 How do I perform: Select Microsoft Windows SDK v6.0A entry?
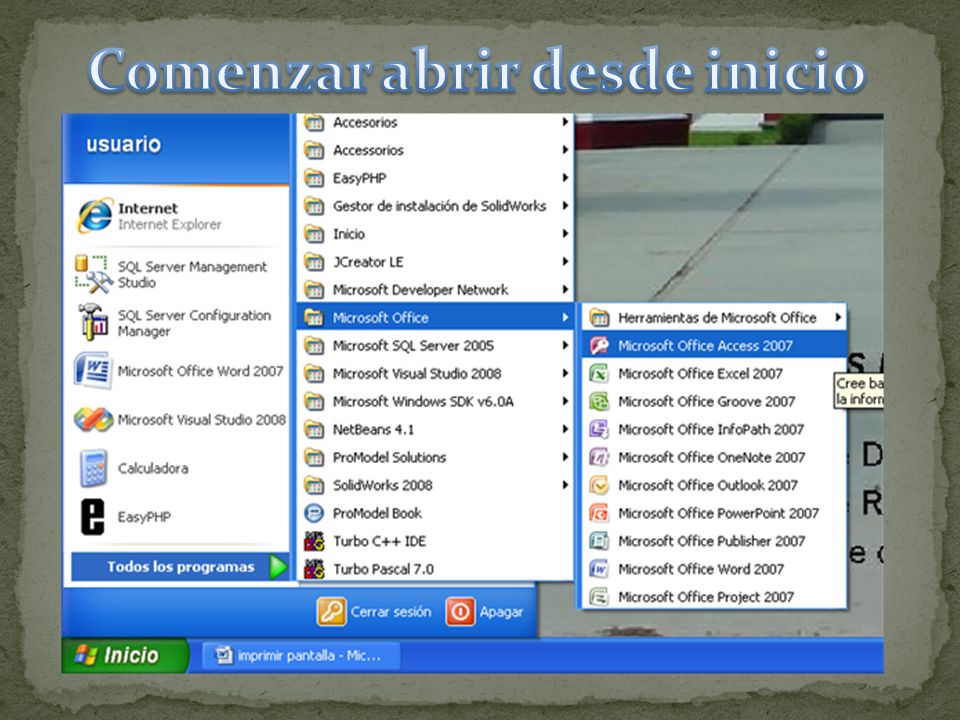click(435, 402)
